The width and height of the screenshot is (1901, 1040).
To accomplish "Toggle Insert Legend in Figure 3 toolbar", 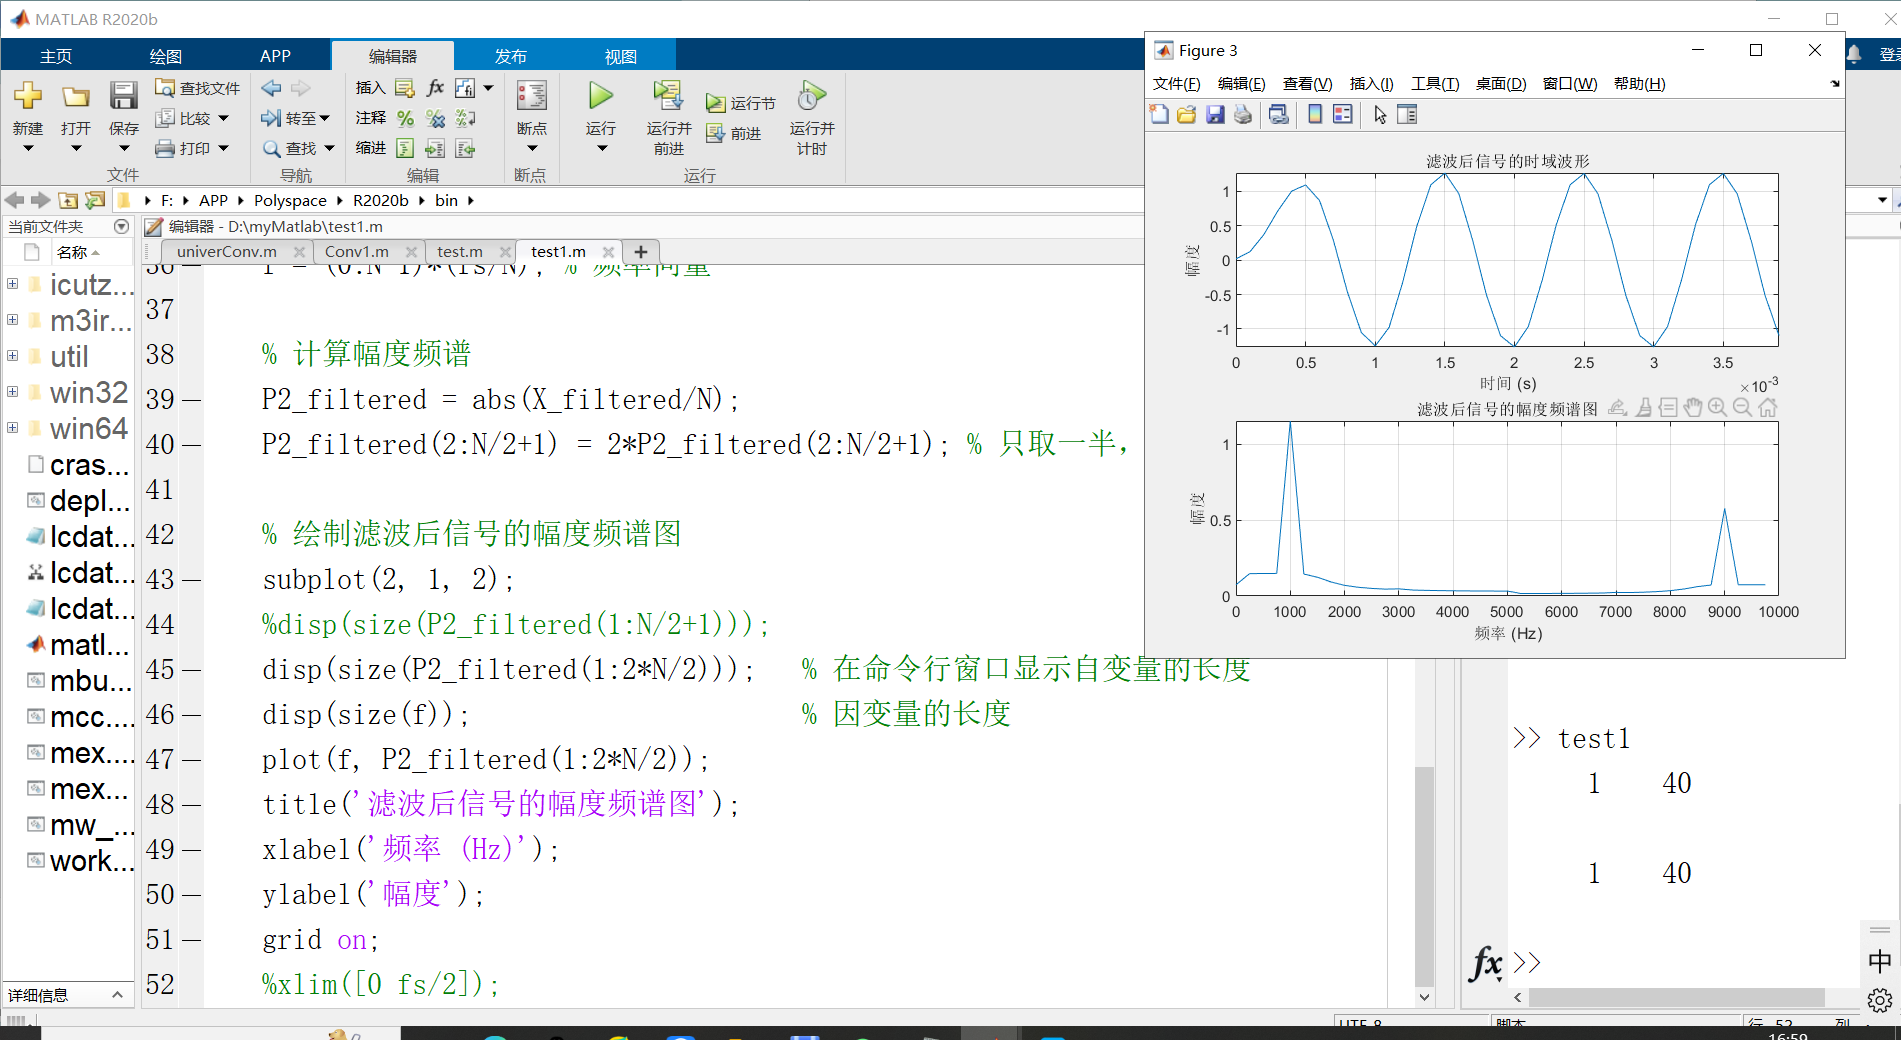I will (x=1343, y=115).
